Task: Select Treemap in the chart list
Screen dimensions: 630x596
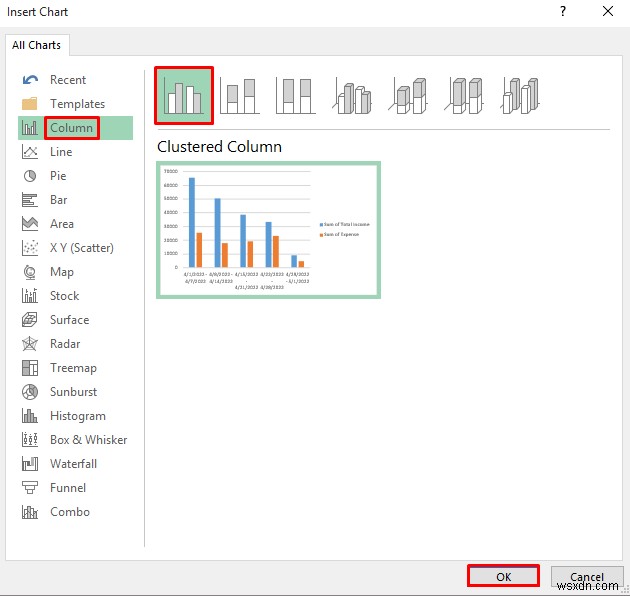Action: tap(74, 368)
